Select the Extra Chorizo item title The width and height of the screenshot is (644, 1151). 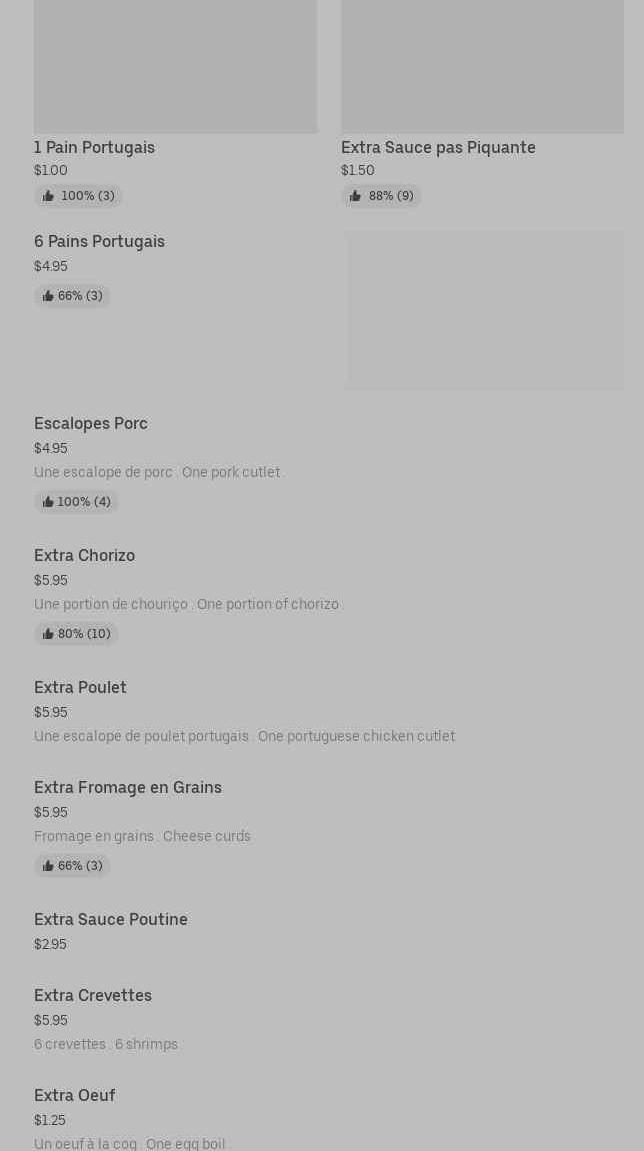[x=85, y=556]
